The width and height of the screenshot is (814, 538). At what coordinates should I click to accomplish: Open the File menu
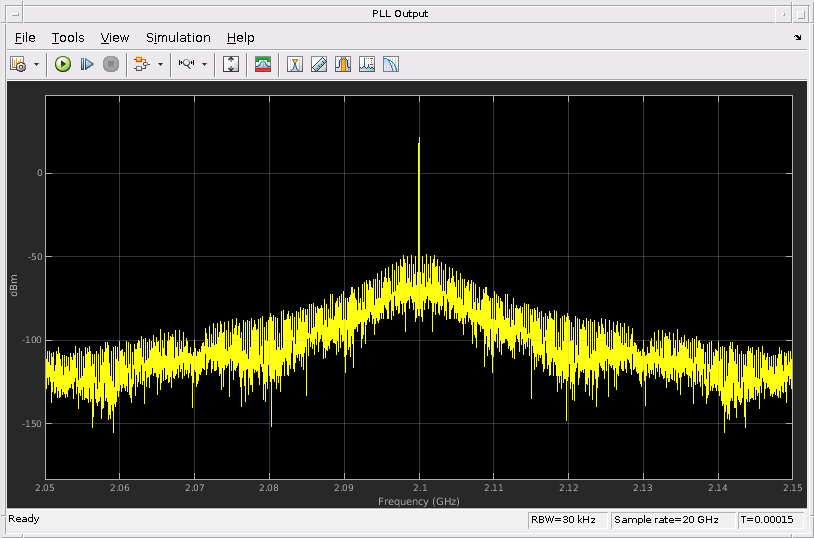[x=25, y=37]
